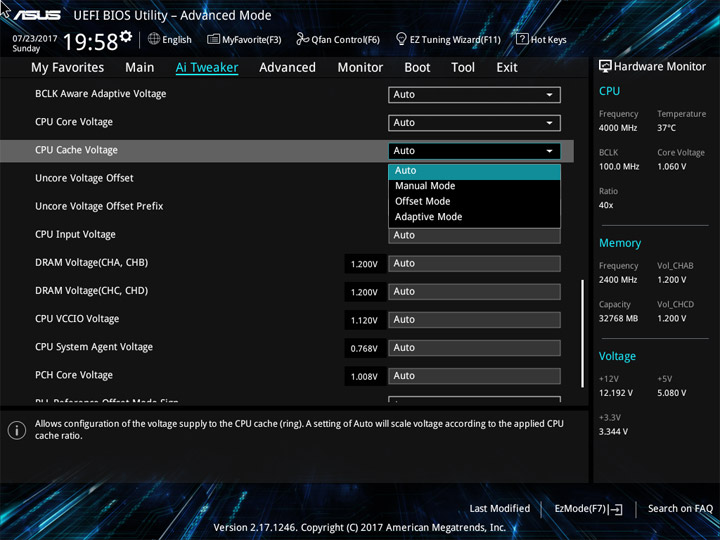Click 2400 MHz memory frequency value

[x=618, y=280]
